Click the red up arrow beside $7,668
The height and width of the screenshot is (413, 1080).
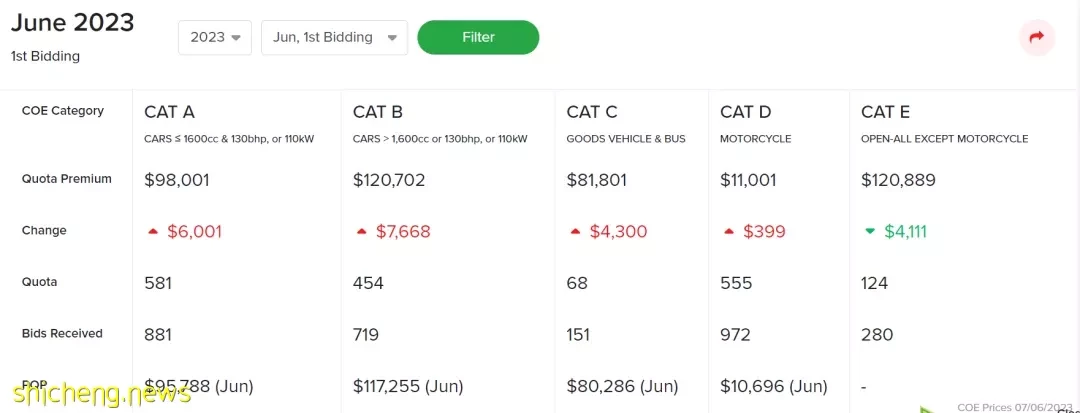coord(362,232)
